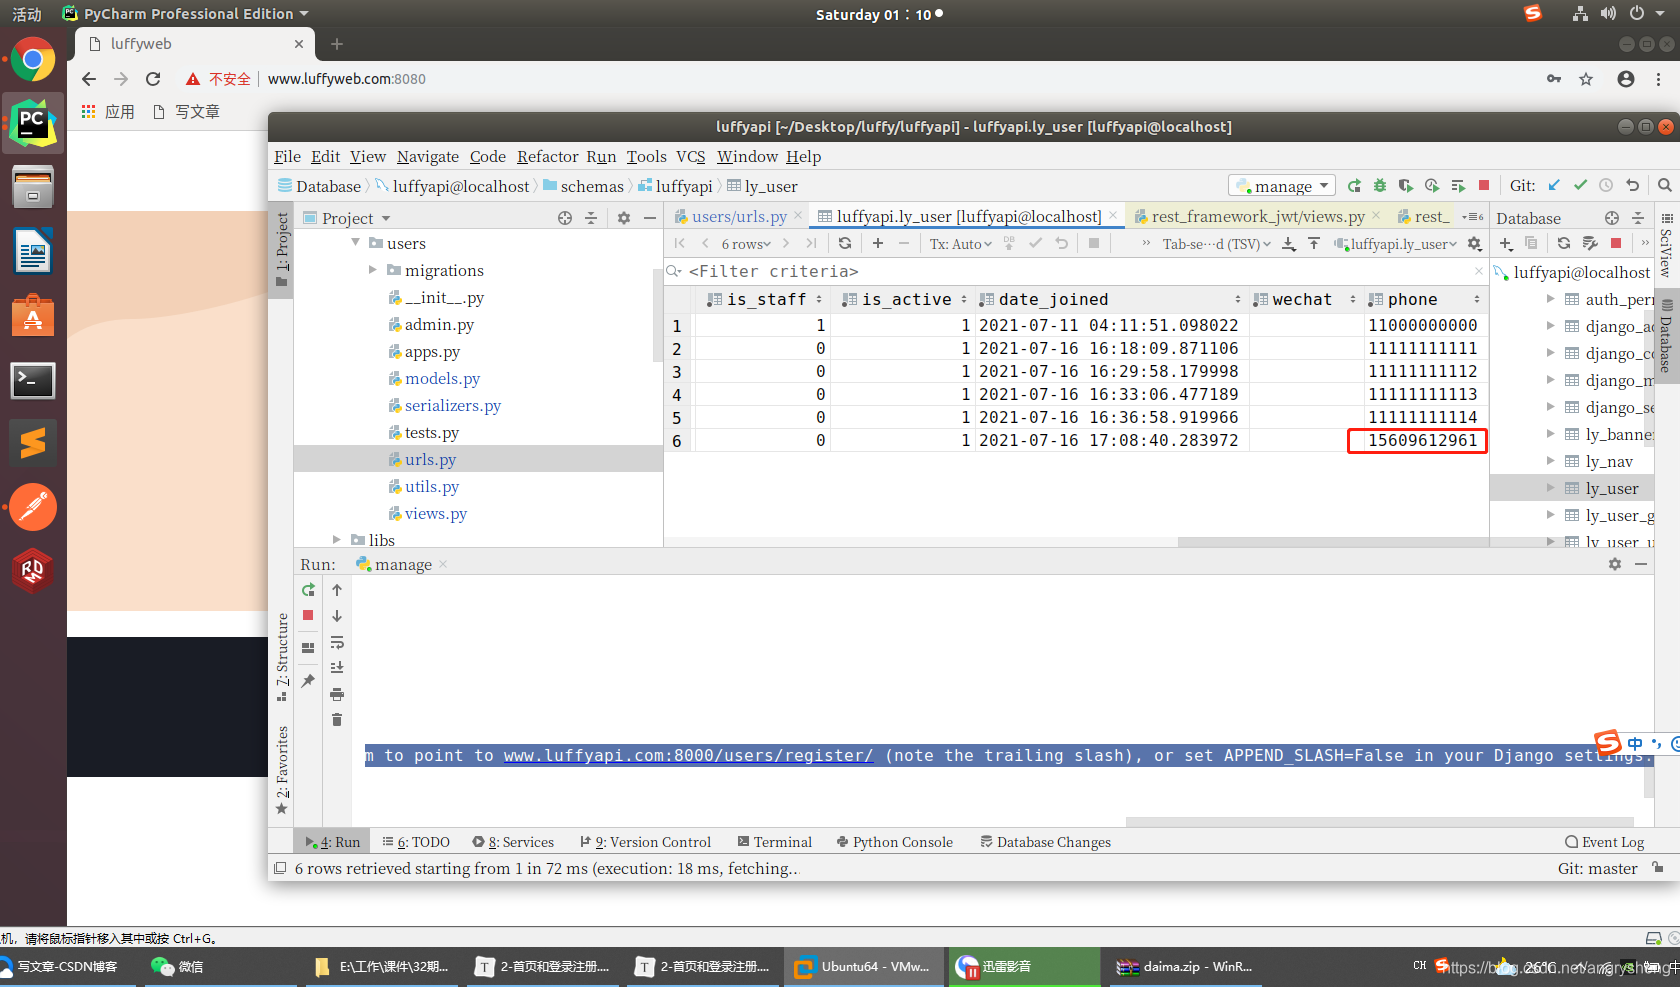Open Postman from the Ubuntu dock
Image resolution: width=1680 pixels, height=987 pixels.
[x=33, y=507]
